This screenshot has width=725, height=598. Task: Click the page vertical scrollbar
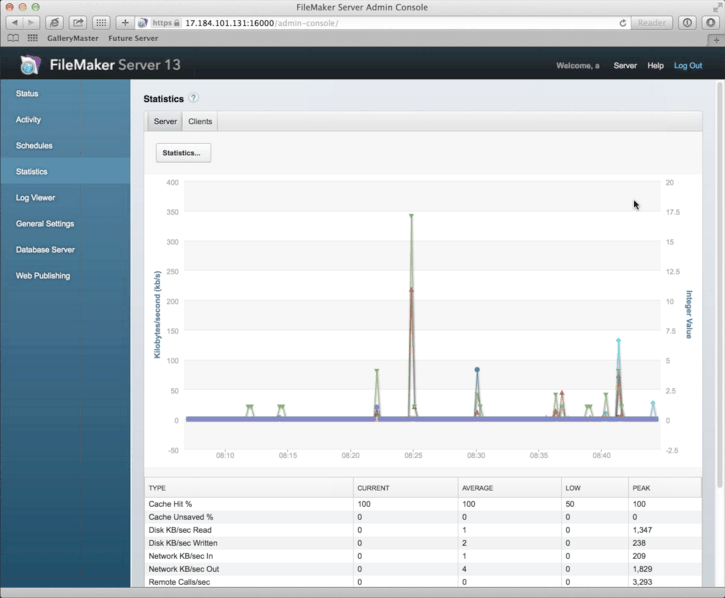point(719,284)
